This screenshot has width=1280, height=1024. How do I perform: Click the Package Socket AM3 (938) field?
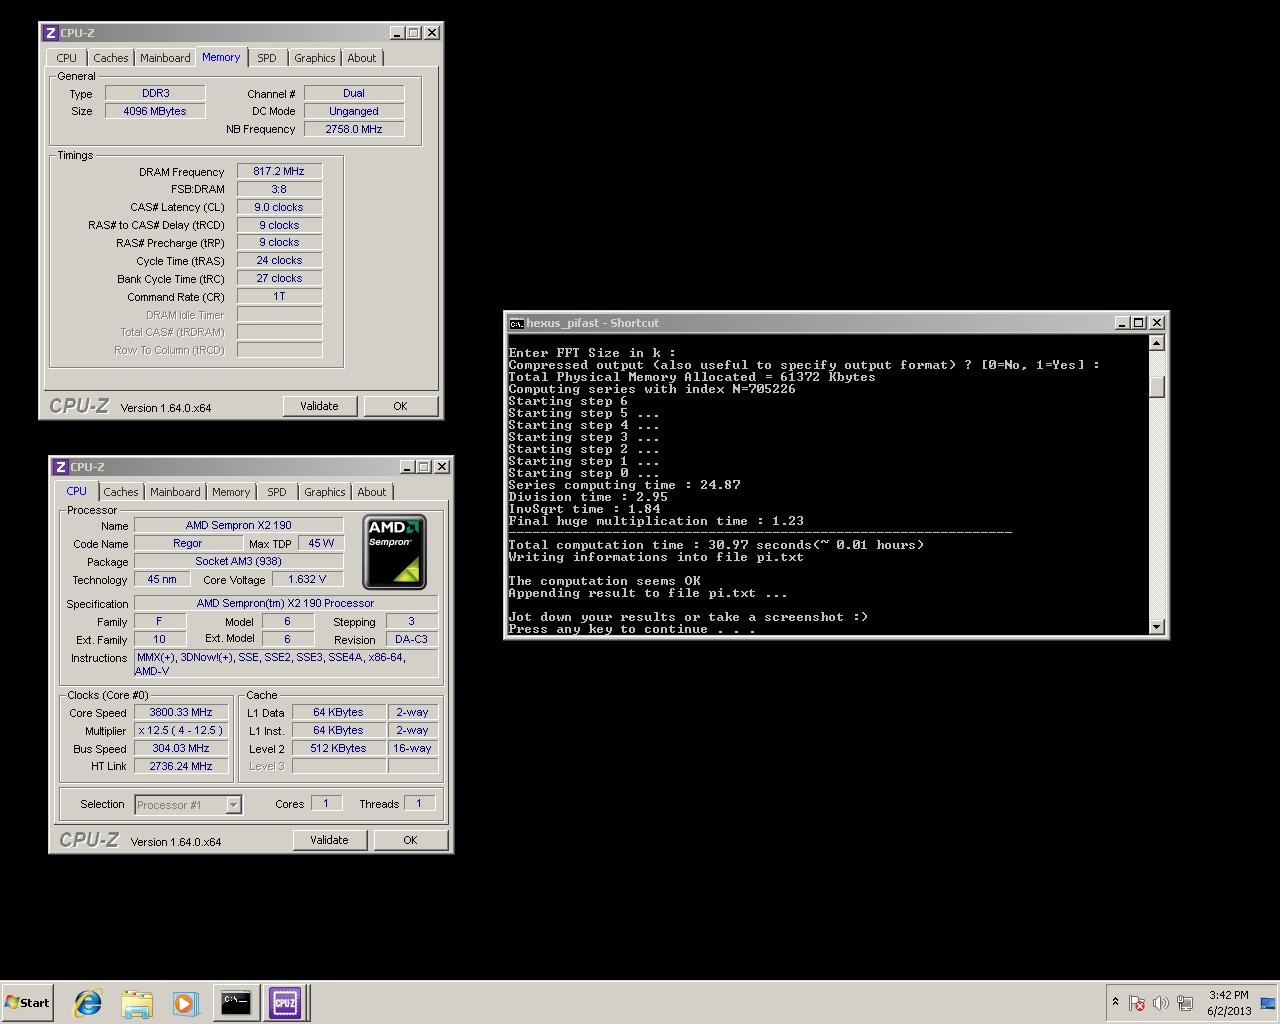pos(239,561)
